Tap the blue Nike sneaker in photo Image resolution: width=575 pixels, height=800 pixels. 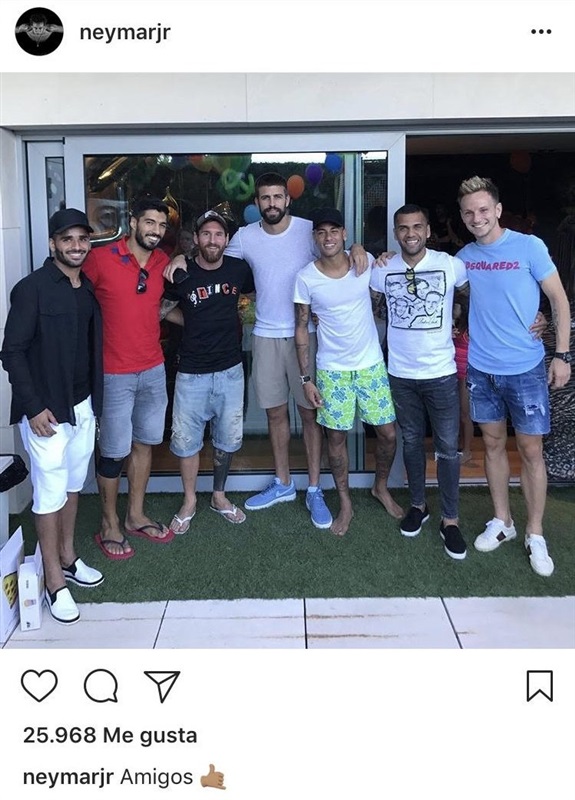(x=270, y=493)
